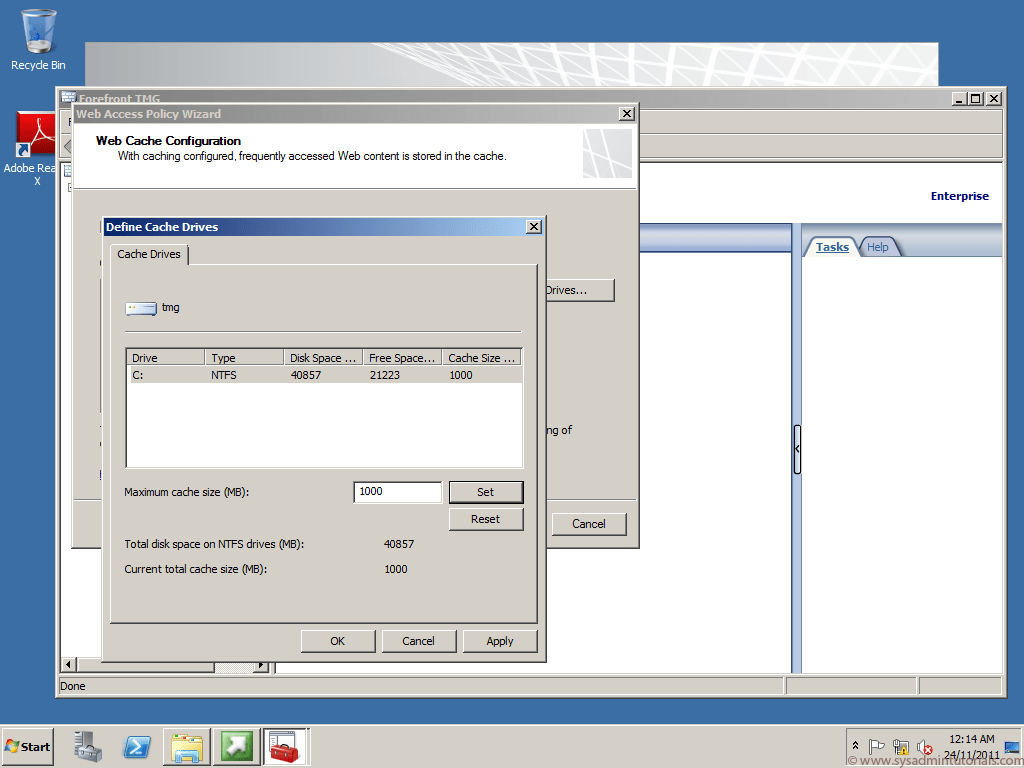Click the Cache Drives... wizard button
This screenshot has width=1024, height=768.
pos(580,290)
